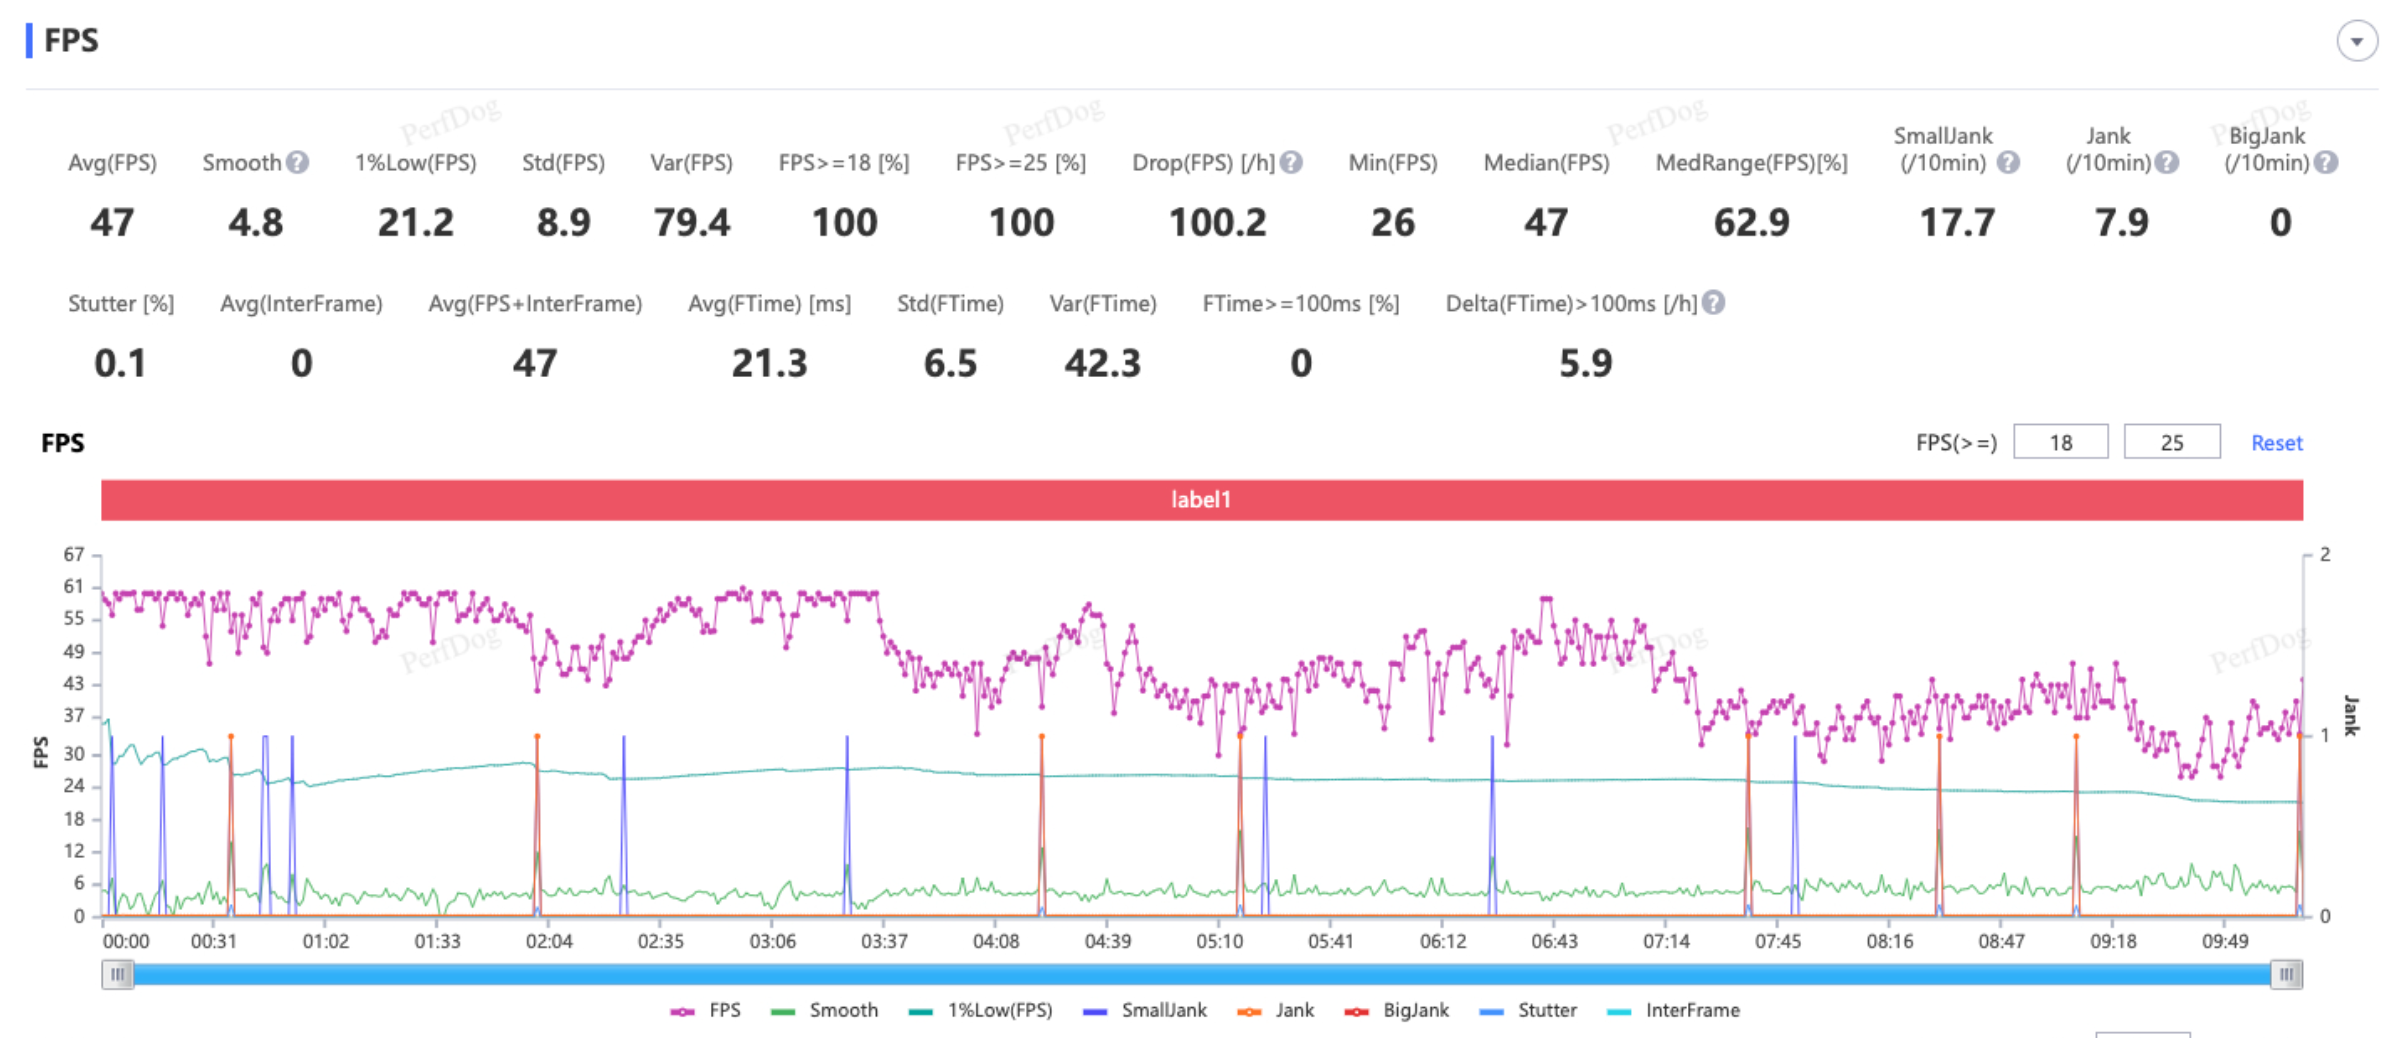The width and height of the screenshot is (2404, 1038).
Task: Click the FPS threshold field showing 25
Action: pyautogui.click(x=2171, y=442)
